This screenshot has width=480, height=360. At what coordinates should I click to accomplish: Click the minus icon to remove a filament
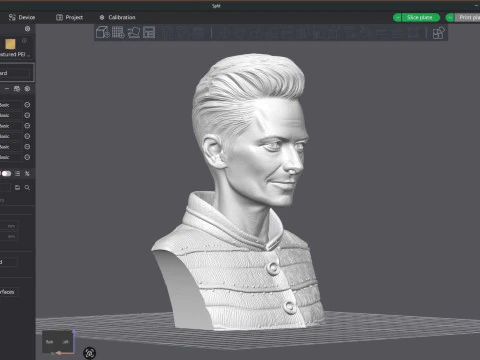(7, 89)
